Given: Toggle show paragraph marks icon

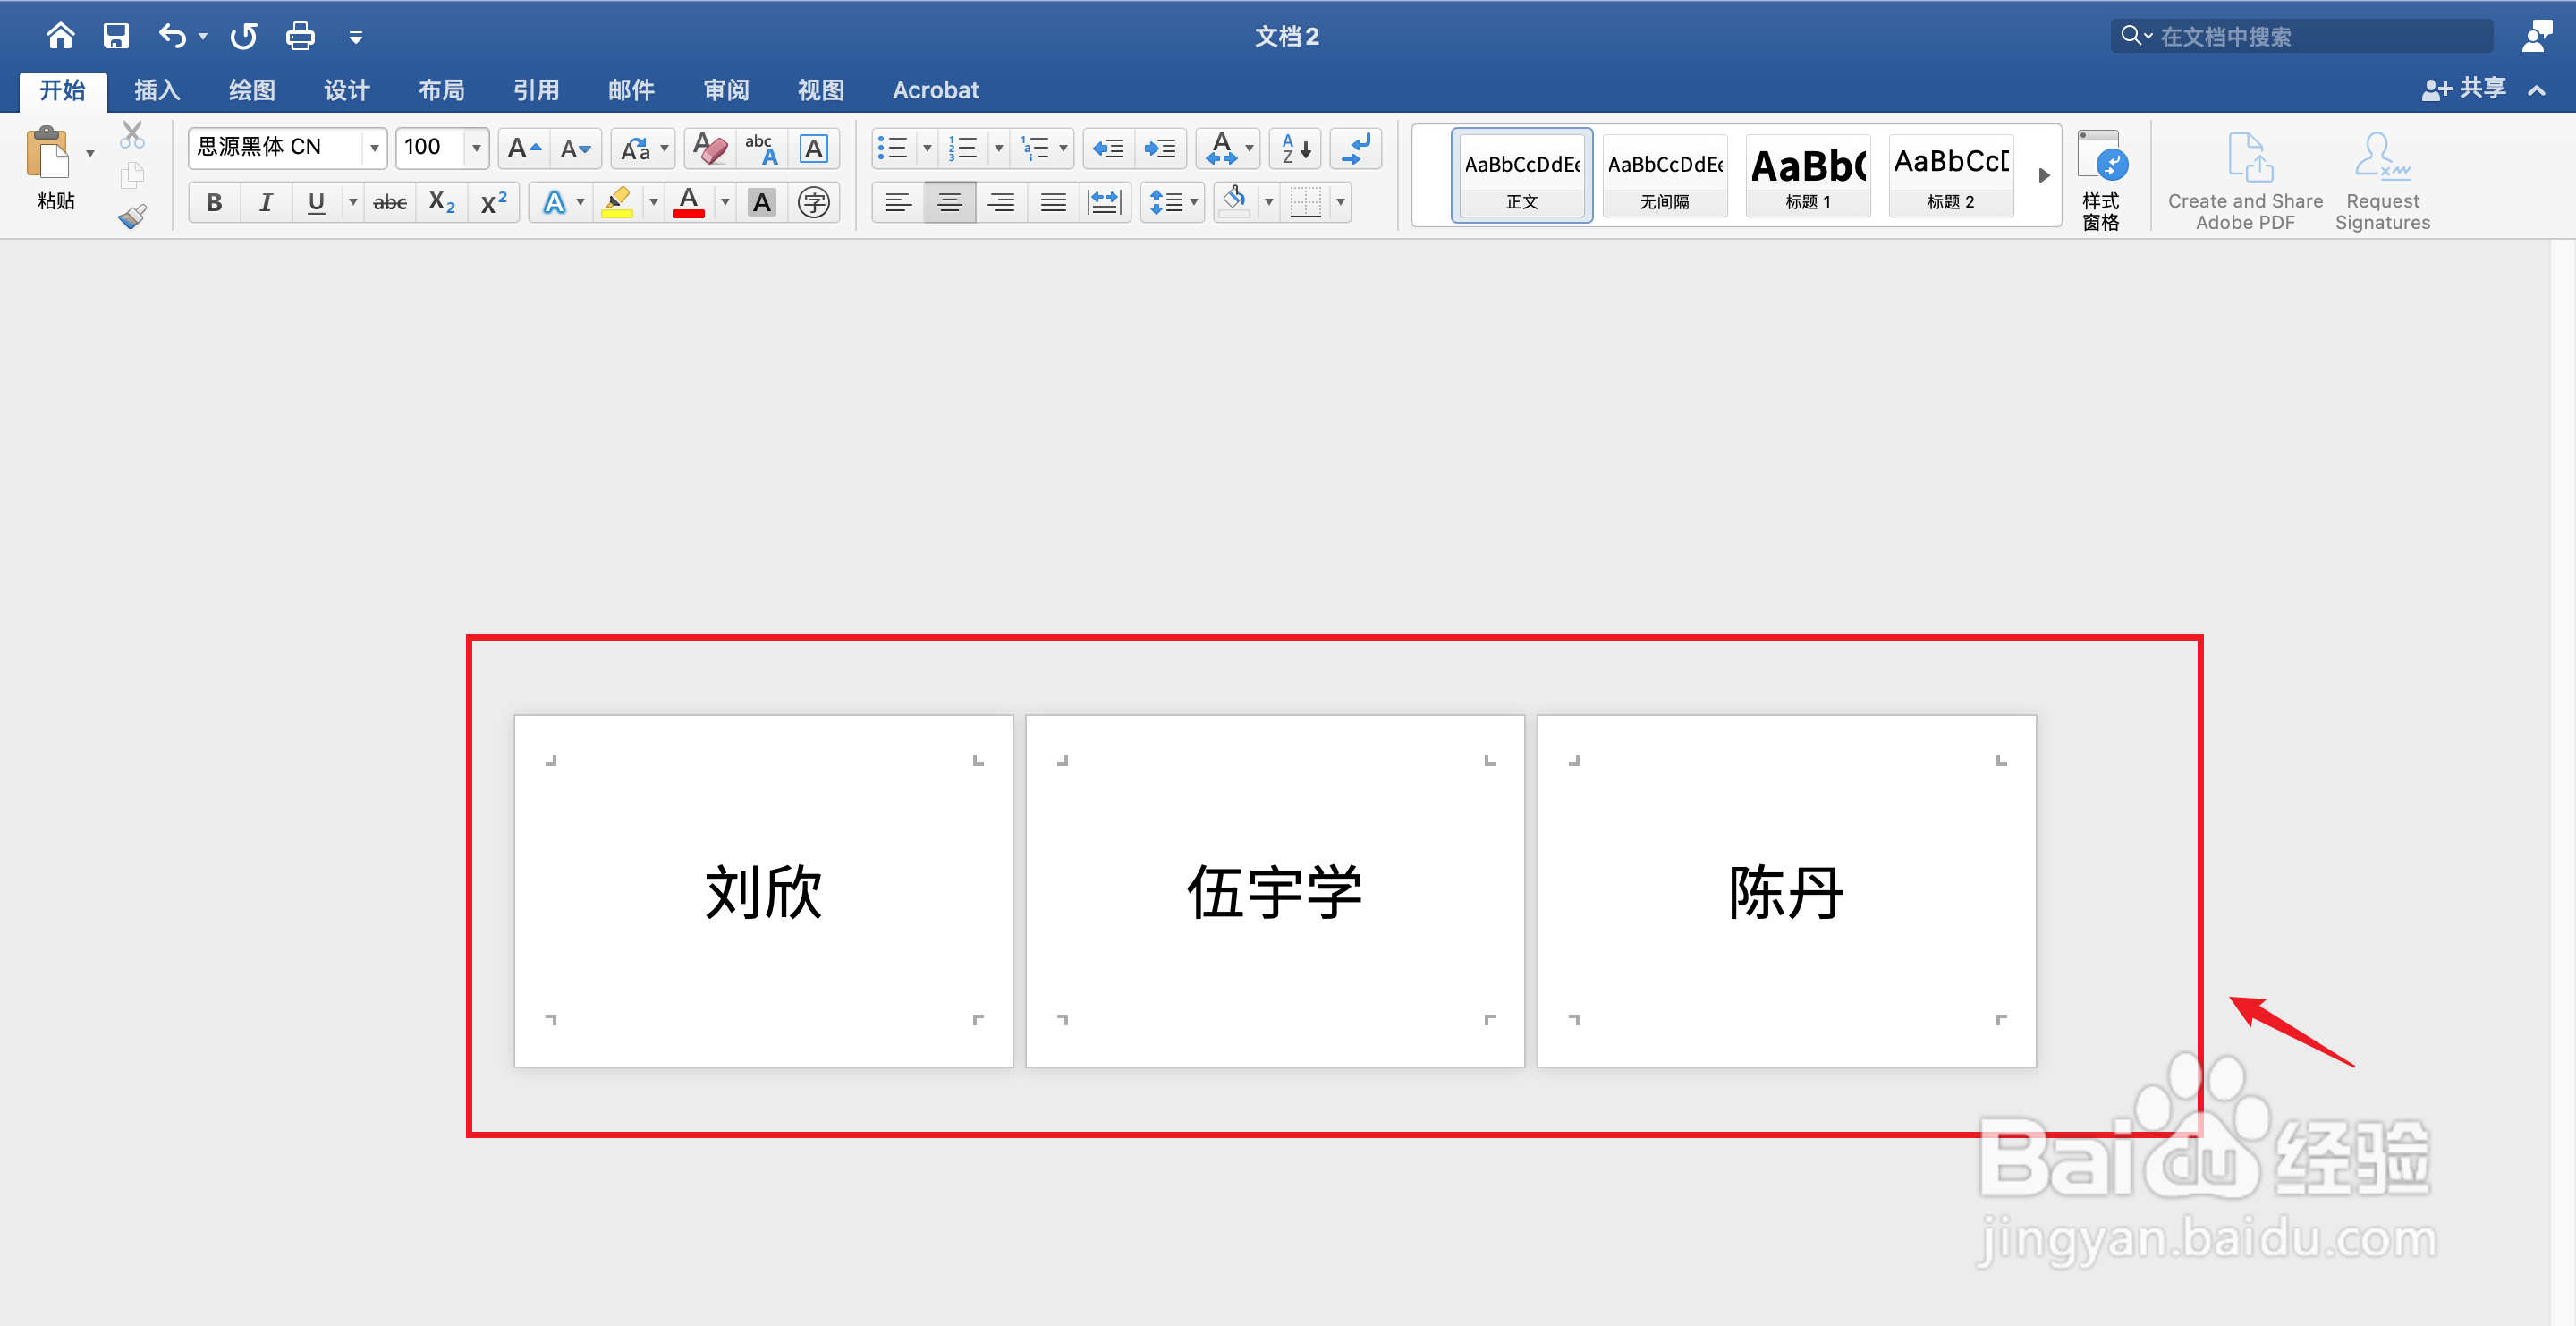Looking at the screenshot, I should [1356, 149].
